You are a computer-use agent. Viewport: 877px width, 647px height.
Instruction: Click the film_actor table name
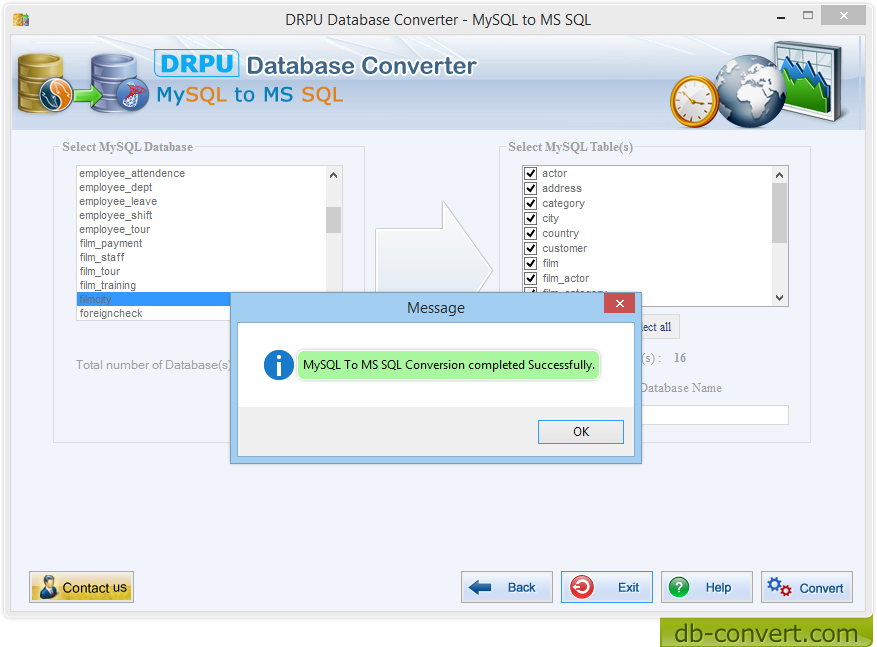point(565,278)
